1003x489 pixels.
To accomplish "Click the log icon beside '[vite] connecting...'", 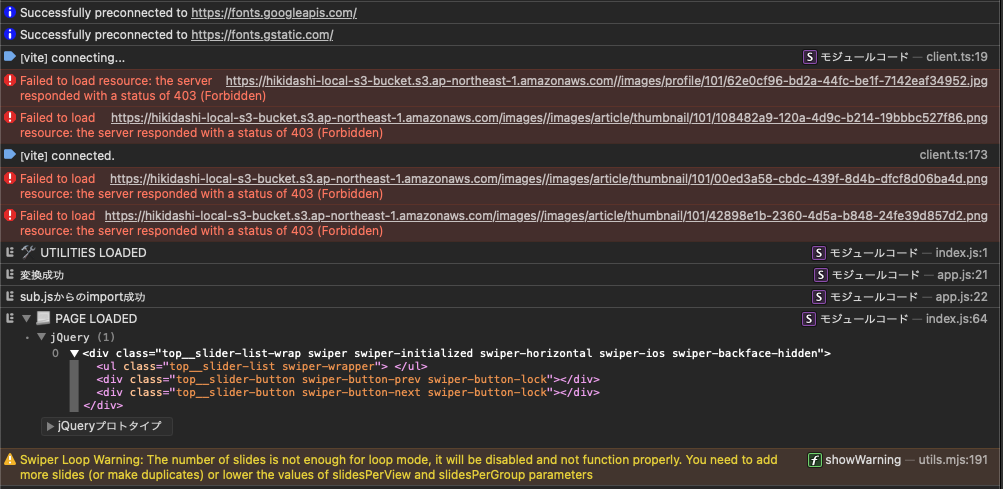I will tap(10, 57).
